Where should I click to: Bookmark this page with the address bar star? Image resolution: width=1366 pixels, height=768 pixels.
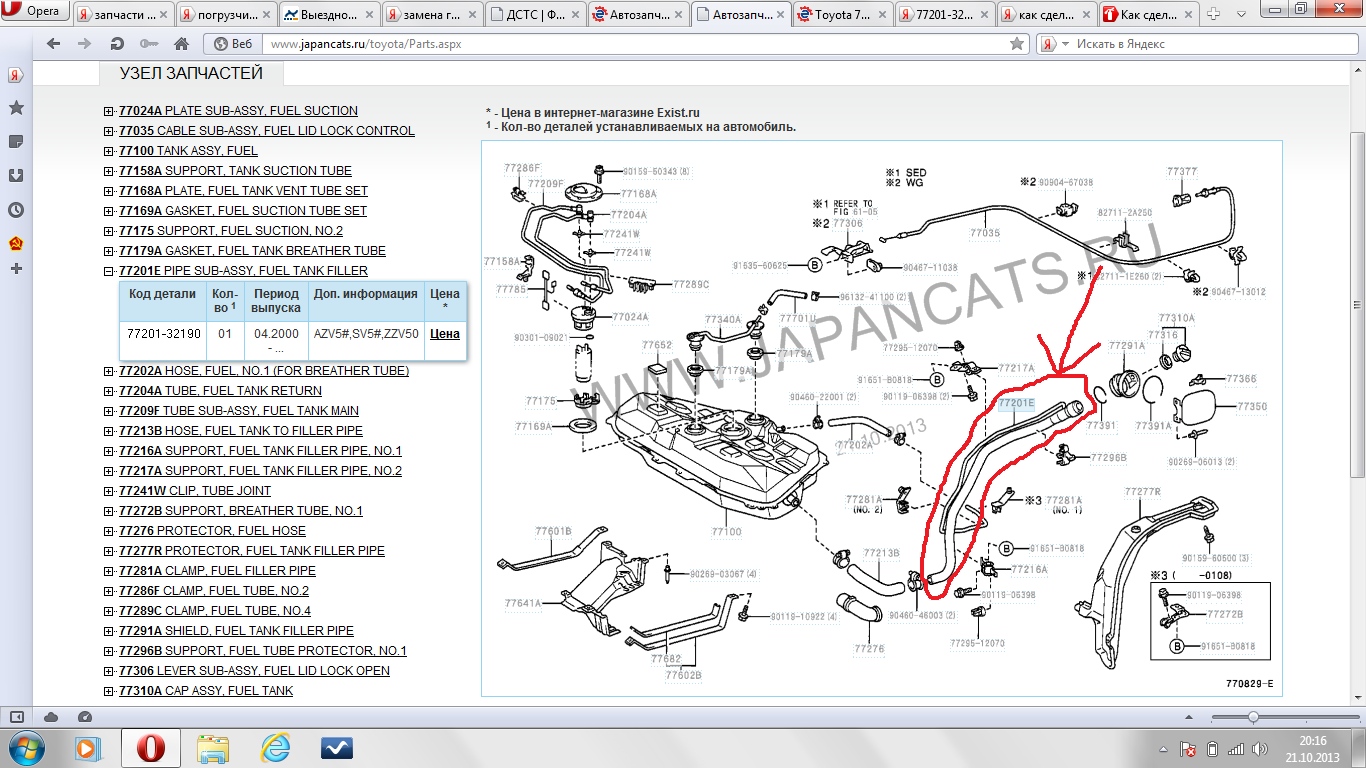click(x=1017, y=44)
